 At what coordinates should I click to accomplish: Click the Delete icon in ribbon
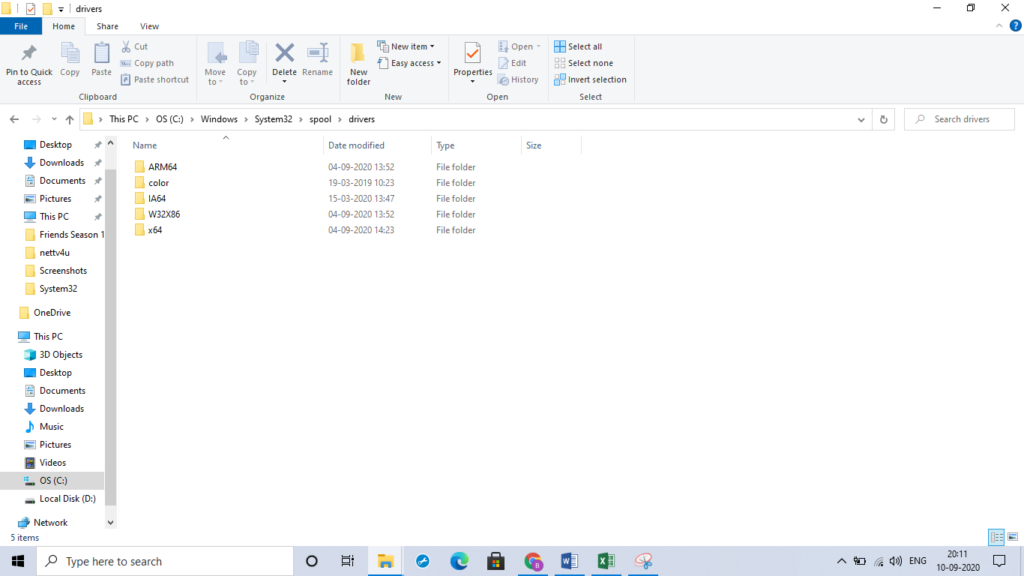[x=284, y=60]
